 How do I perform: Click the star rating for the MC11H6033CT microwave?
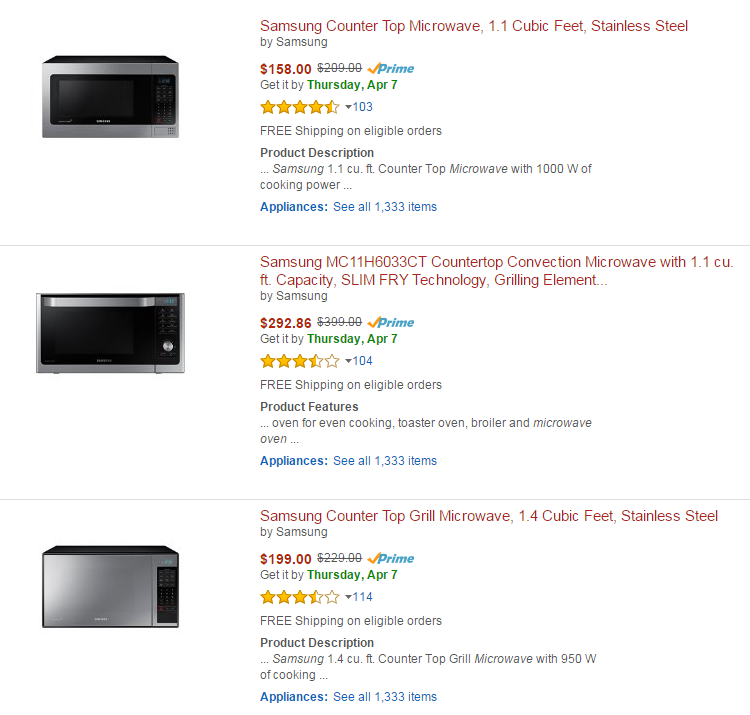point(300,361)
